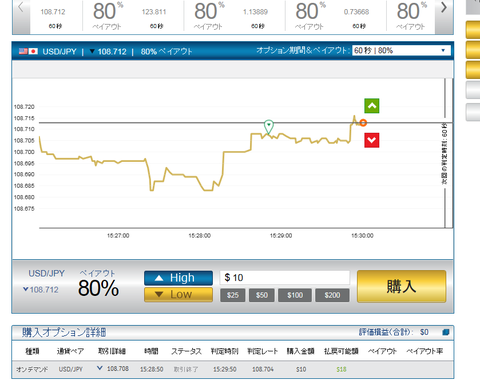Click the 判定時刻 column header
The image size is (480, 380).
click(224, 351)
